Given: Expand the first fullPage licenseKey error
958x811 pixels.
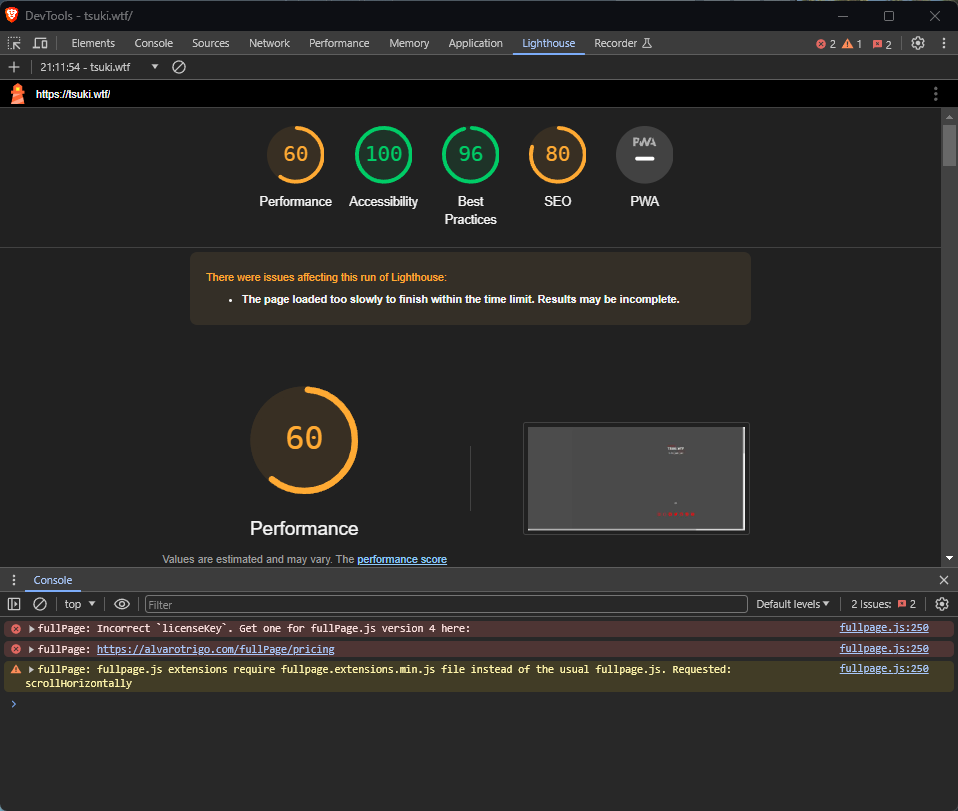Looking at the screenshot, I should [32, 629].
